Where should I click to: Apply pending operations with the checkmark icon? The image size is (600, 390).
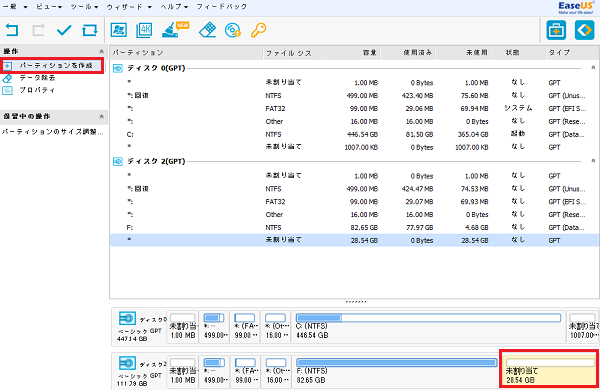(x=64, y=30)
